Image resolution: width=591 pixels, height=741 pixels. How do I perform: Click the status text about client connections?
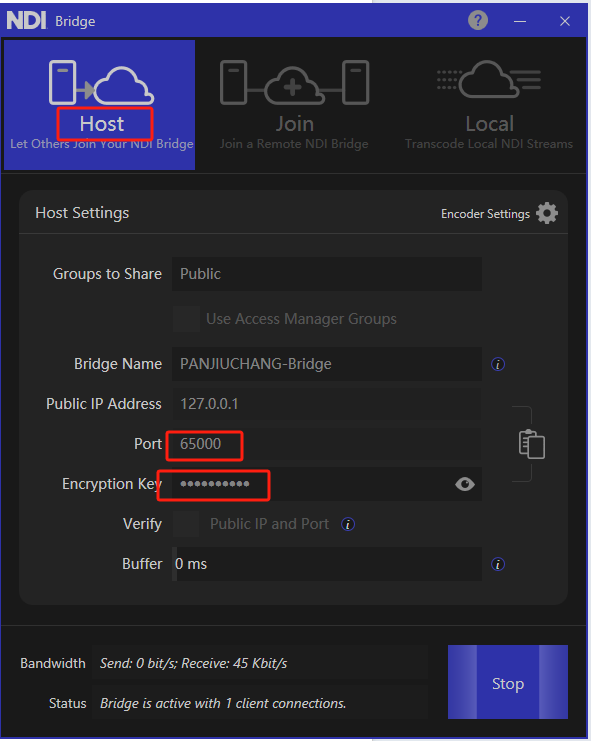click(x=223, y=703)
